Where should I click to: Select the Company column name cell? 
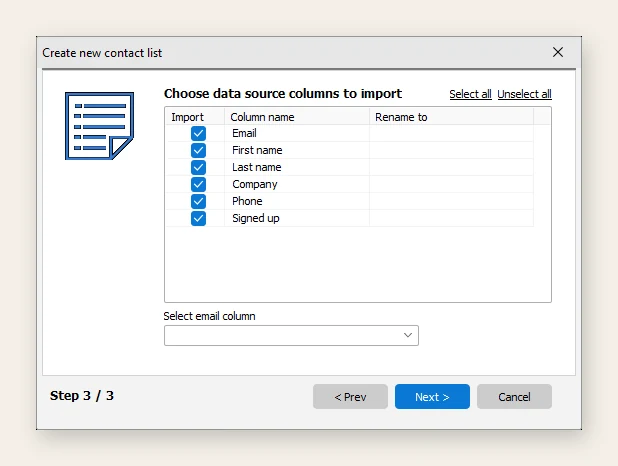[297, 184]
